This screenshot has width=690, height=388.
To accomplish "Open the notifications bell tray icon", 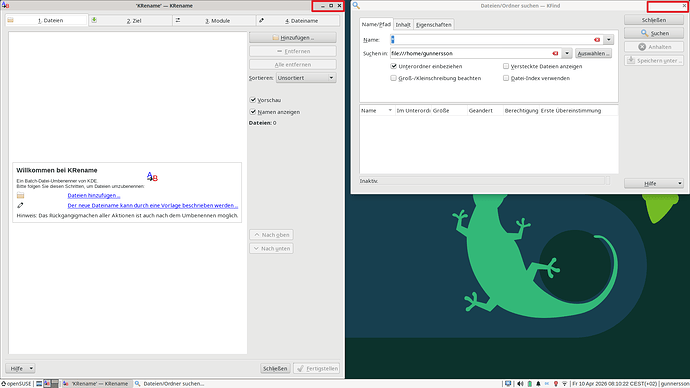I will [x=538, y=384].
